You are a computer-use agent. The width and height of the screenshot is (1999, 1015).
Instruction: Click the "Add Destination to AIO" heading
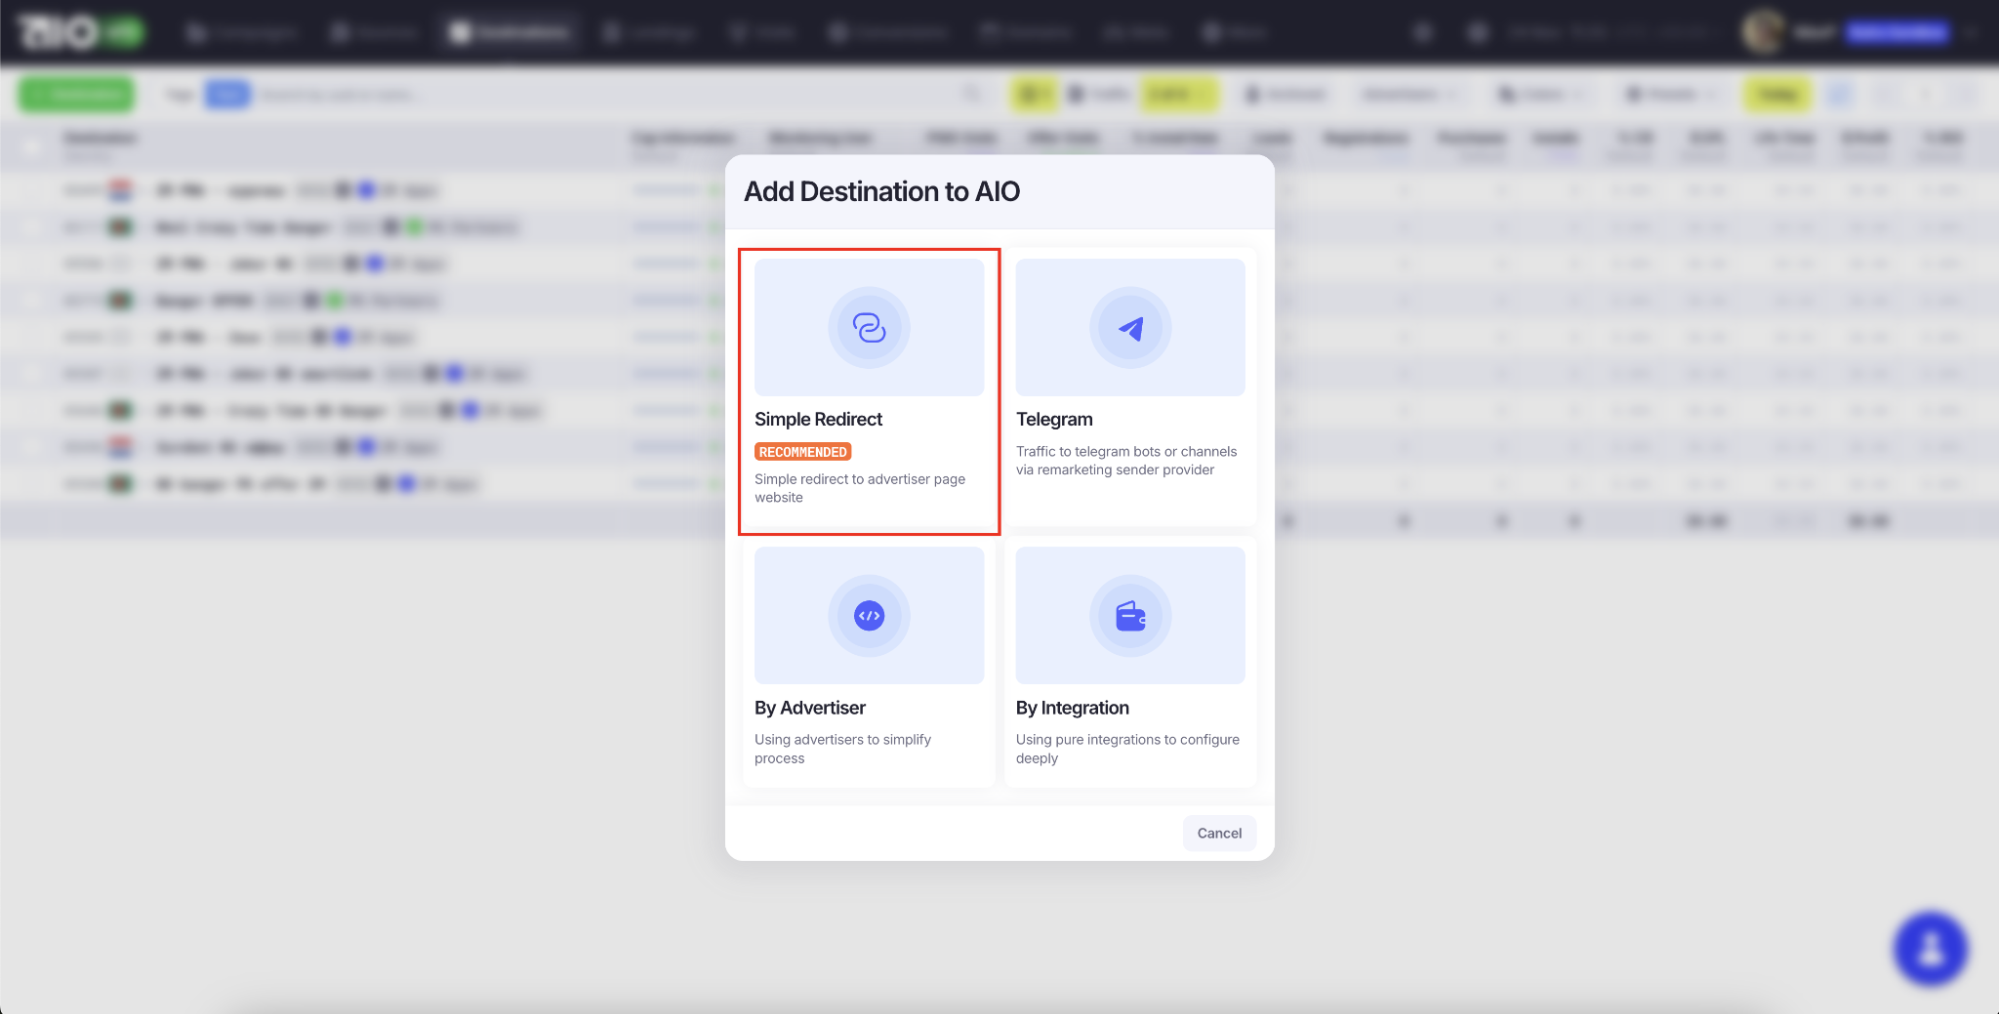pos(881,191)
